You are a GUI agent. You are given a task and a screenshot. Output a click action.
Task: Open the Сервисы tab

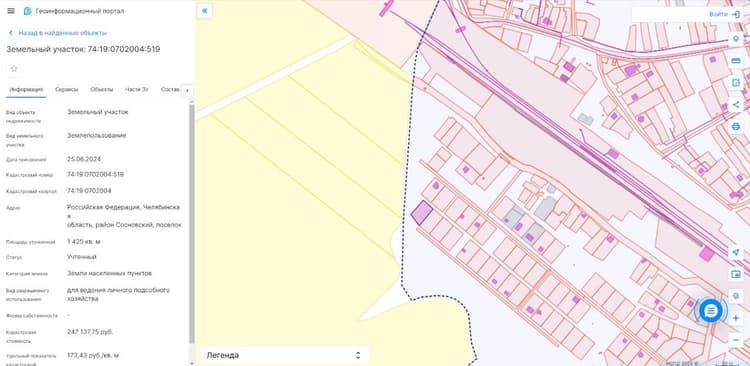[66, 89]
